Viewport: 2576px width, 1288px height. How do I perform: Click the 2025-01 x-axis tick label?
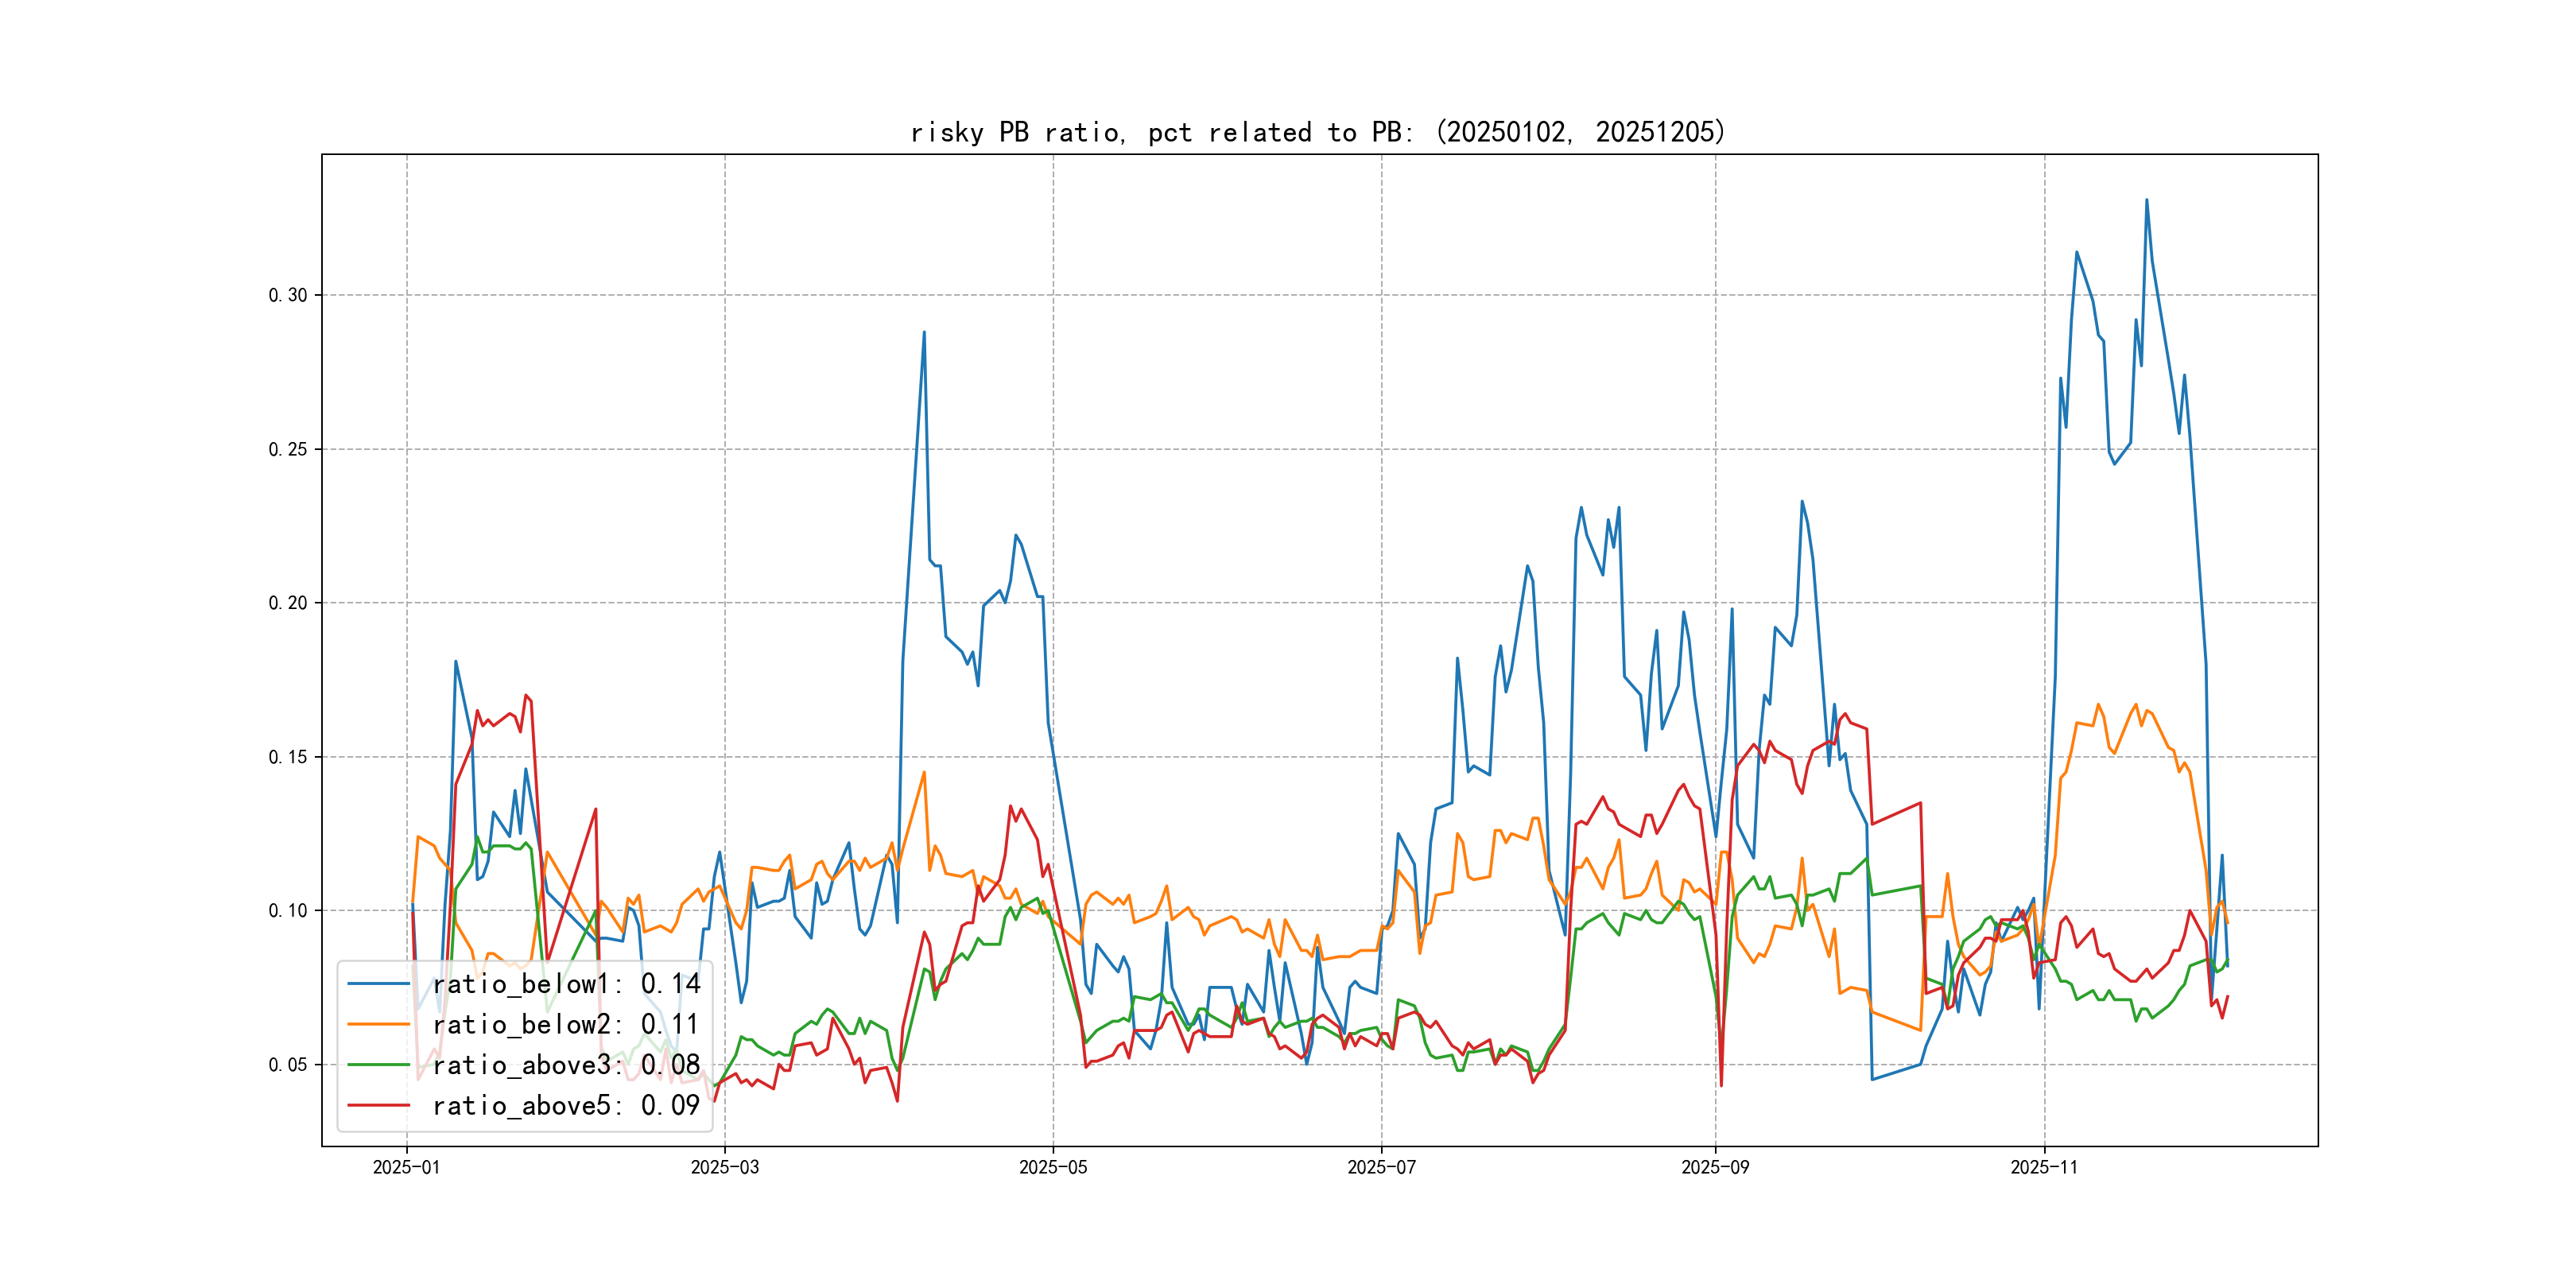click(x=406, y=1167)
